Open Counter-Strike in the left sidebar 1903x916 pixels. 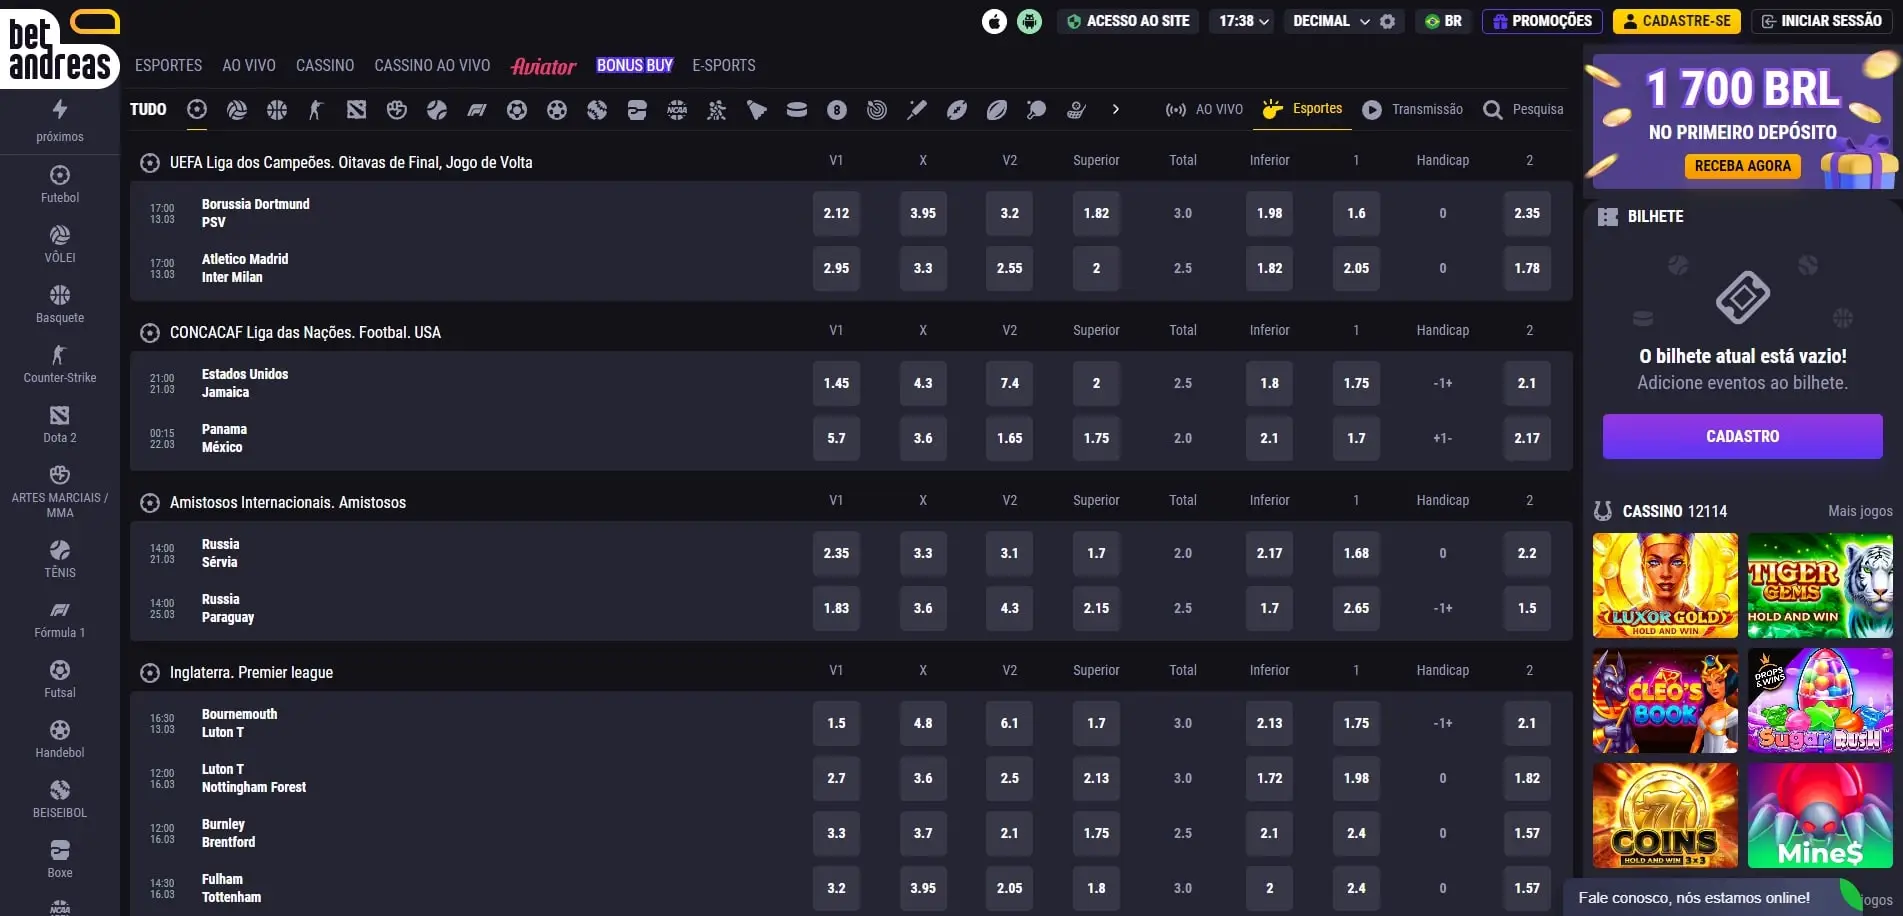click(x=60, y=364)
